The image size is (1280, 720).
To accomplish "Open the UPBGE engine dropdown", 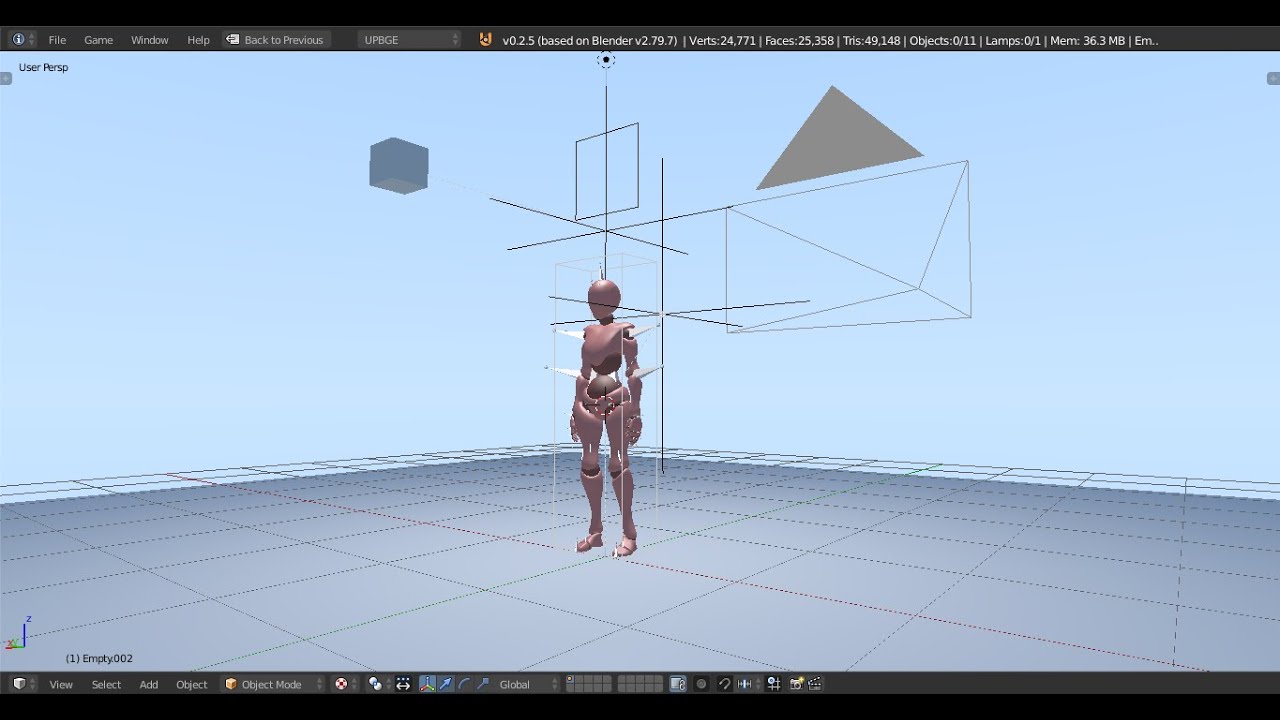I will pos(410,40).
